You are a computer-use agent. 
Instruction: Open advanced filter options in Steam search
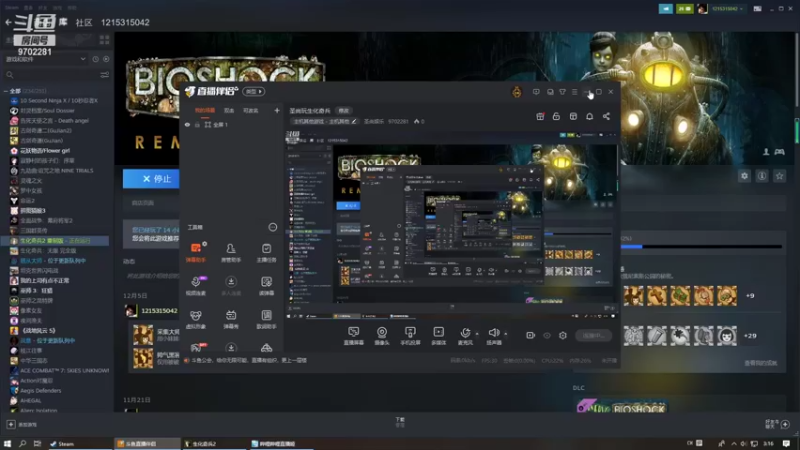105,75
